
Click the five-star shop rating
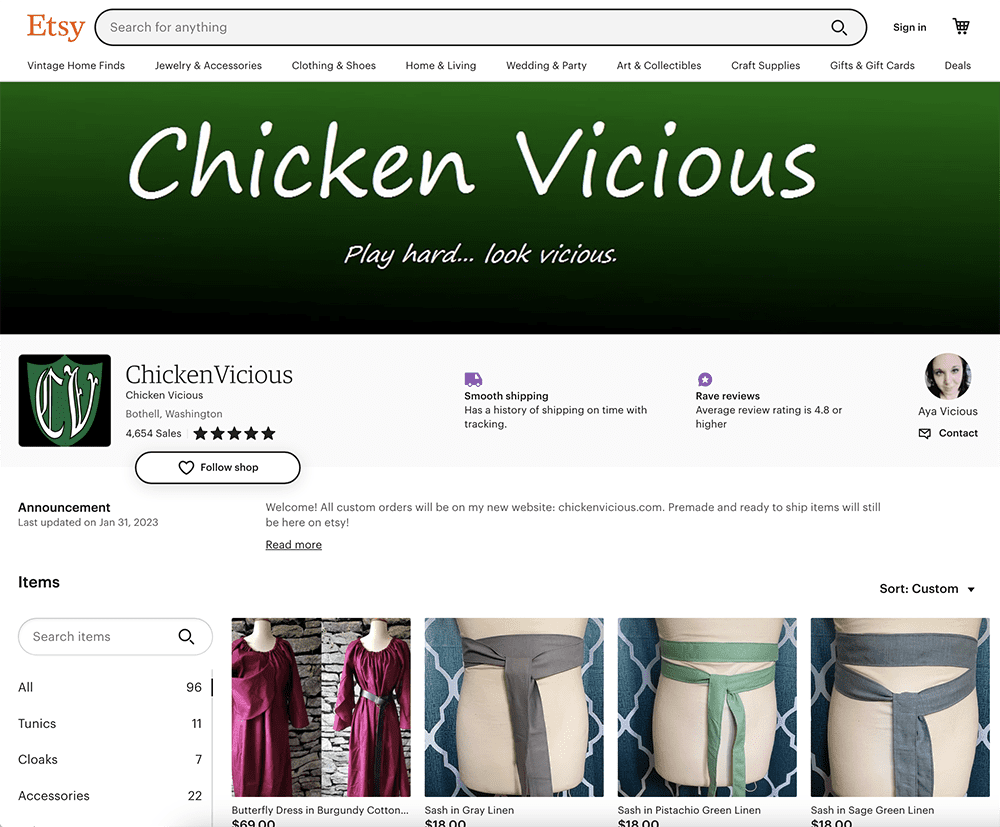pos(234,434)
